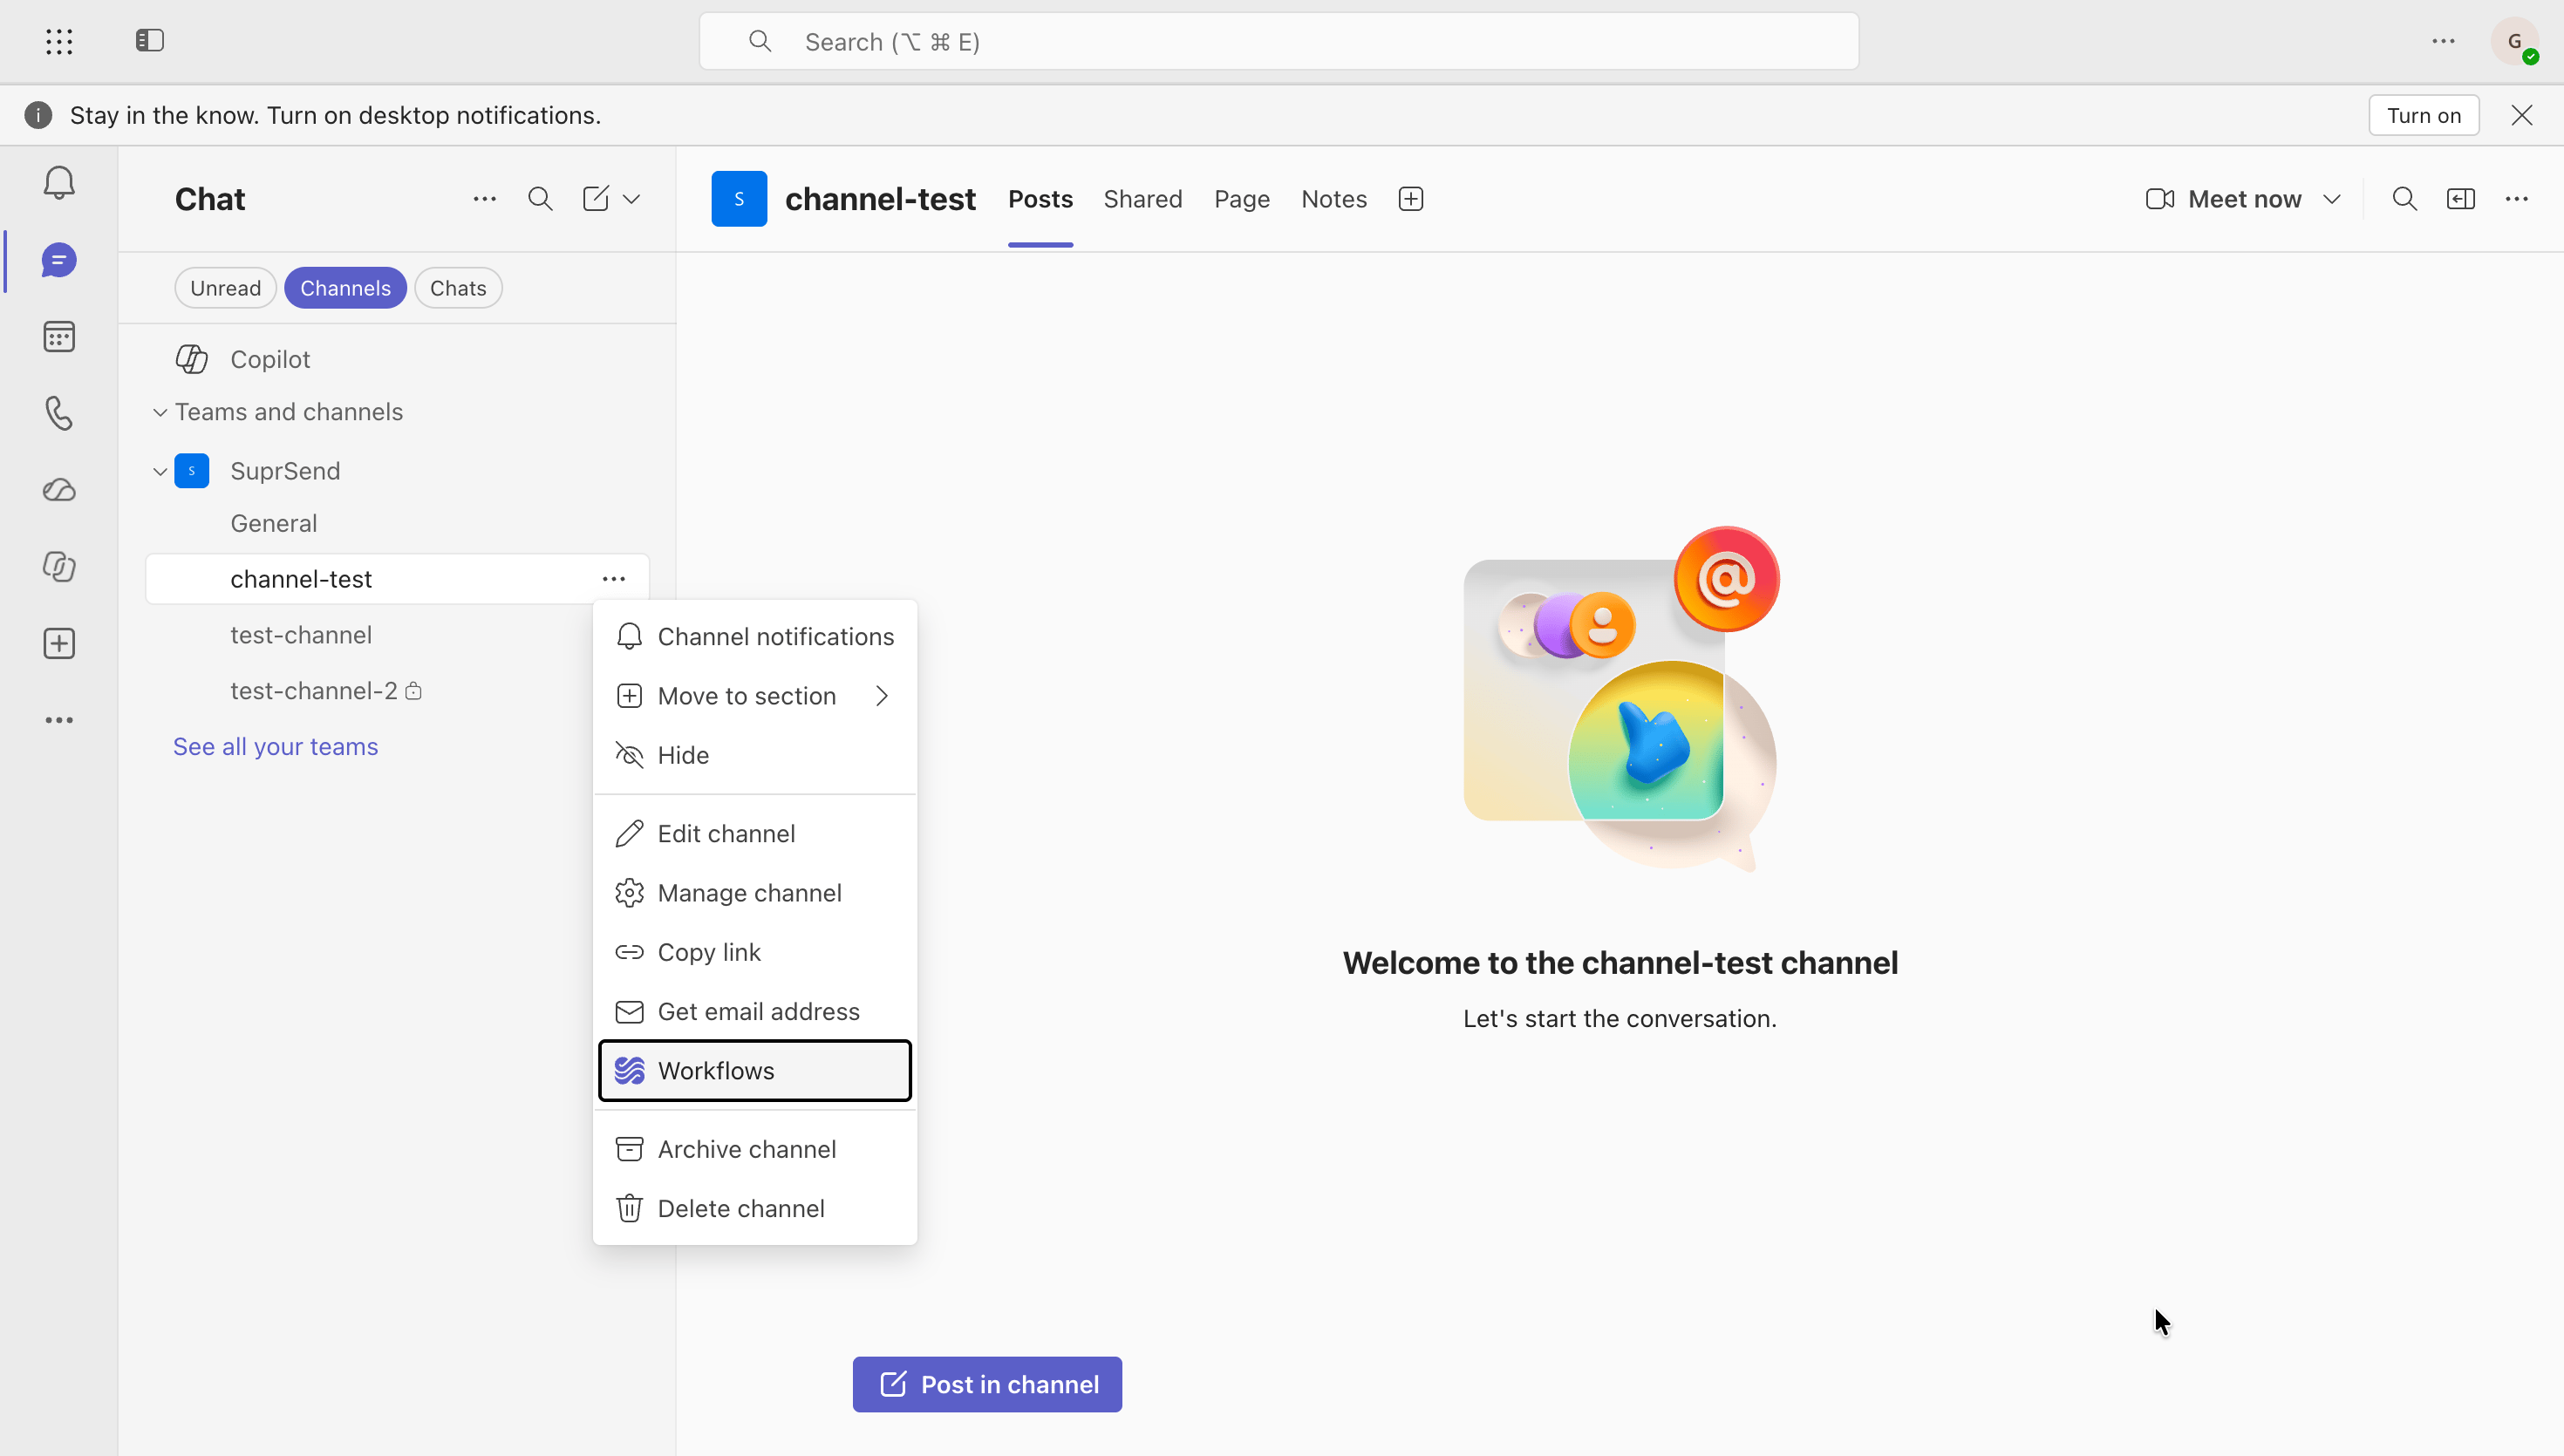Click the Meet now button
The width and height of the screenshot is (2564, 1456).
2224,199
